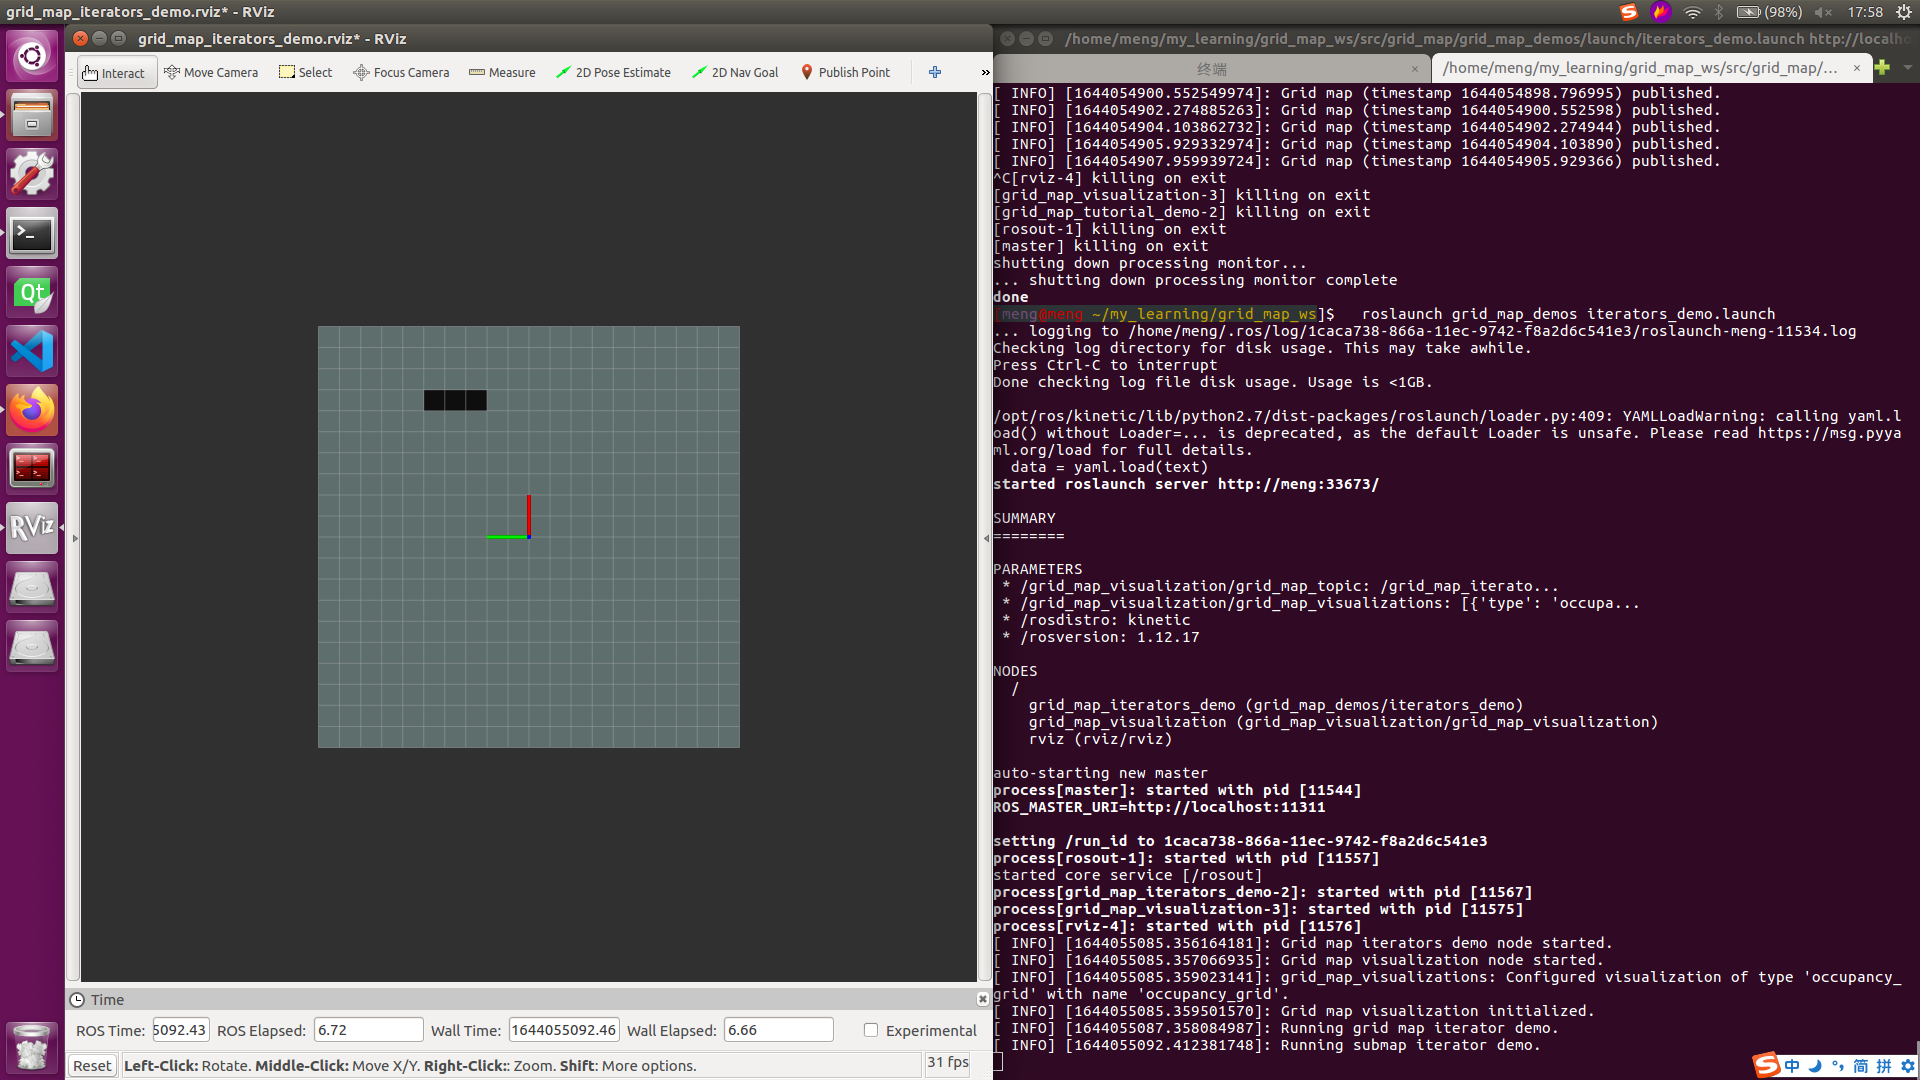Click the Sogou input icon in top bar
Screen dimensions: 1920x1080
pyautogui.click(x=1629, y=12)
